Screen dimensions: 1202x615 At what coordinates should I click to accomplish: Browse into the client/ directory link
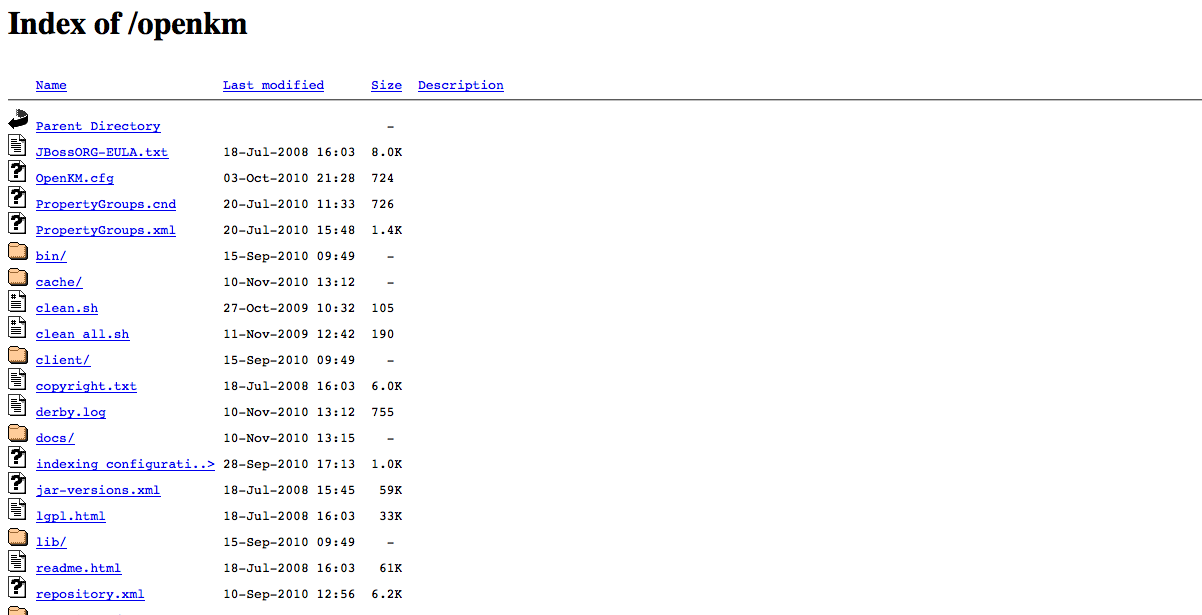pos(63,360)
